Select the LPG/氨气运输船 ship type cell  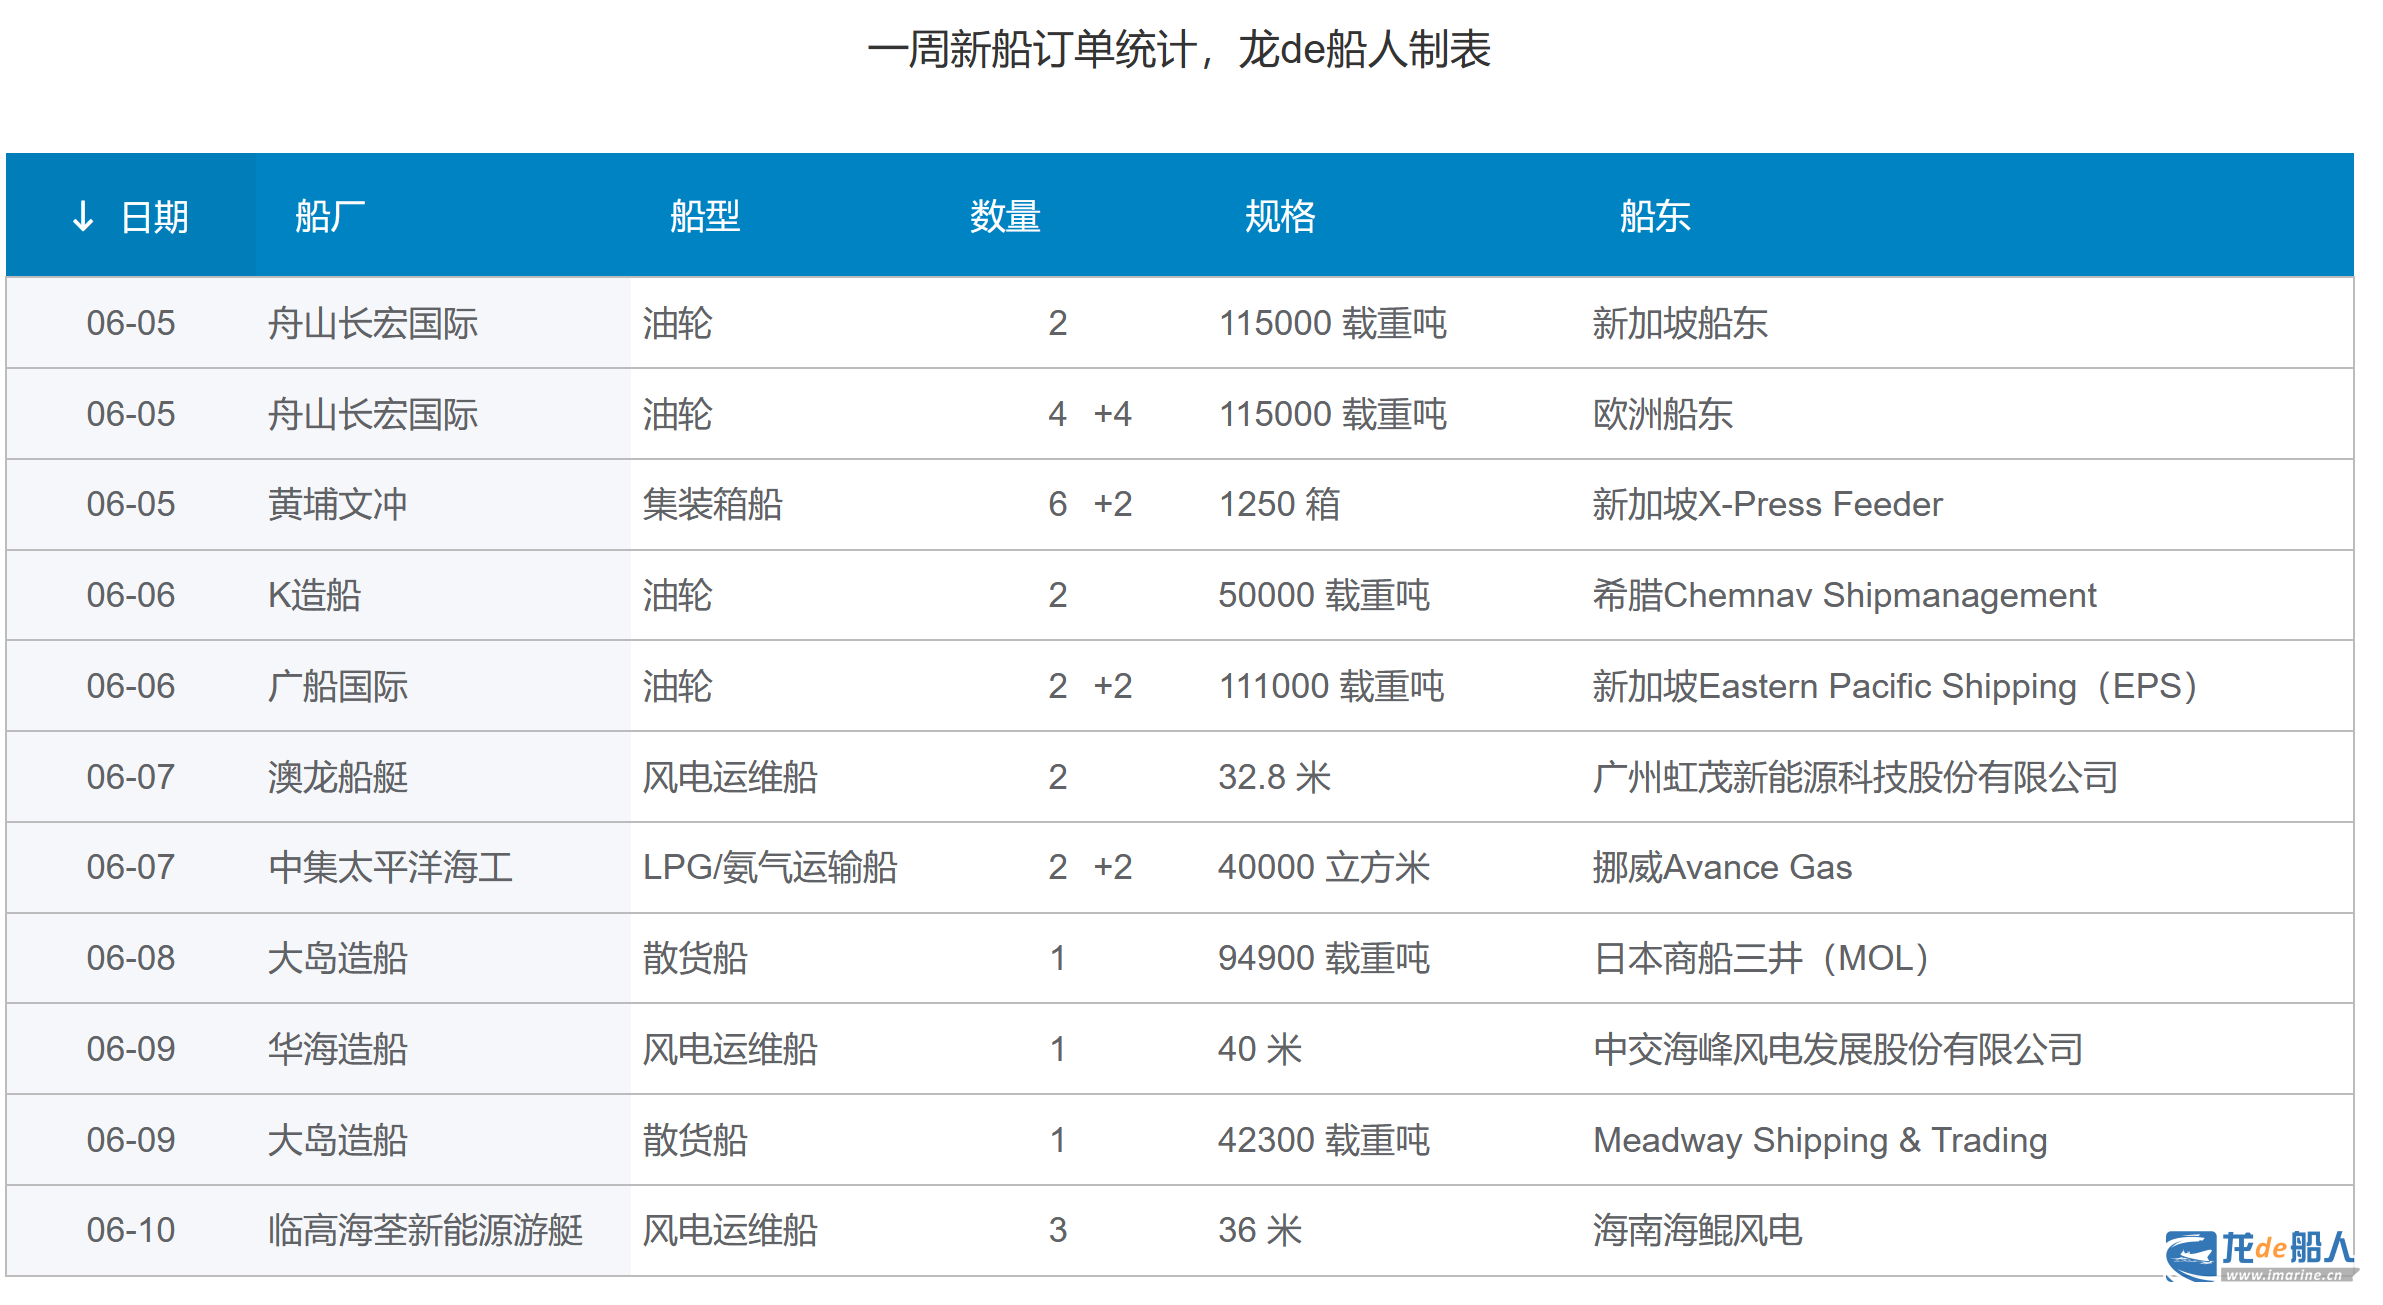coord(770,867)
